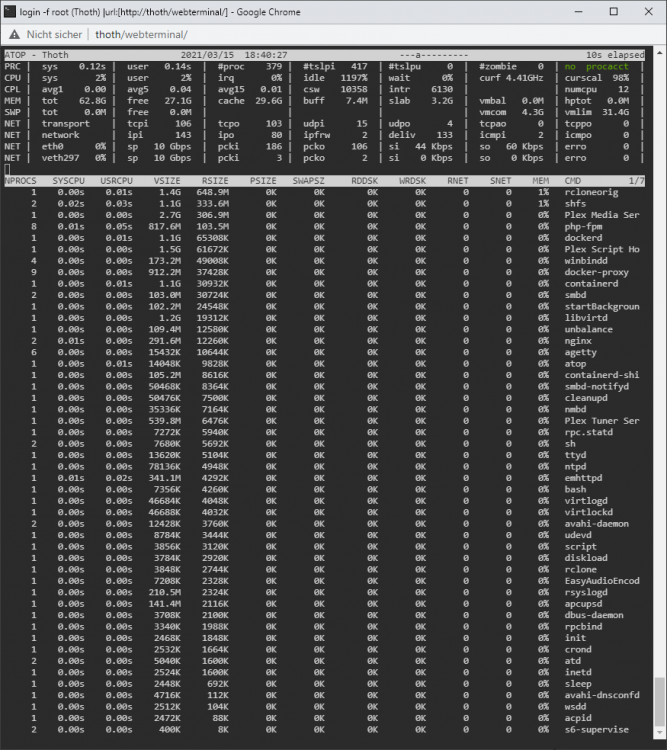Screen dimensions: 667x750
Task: Click the VSIZE column header
Action: 167,181
